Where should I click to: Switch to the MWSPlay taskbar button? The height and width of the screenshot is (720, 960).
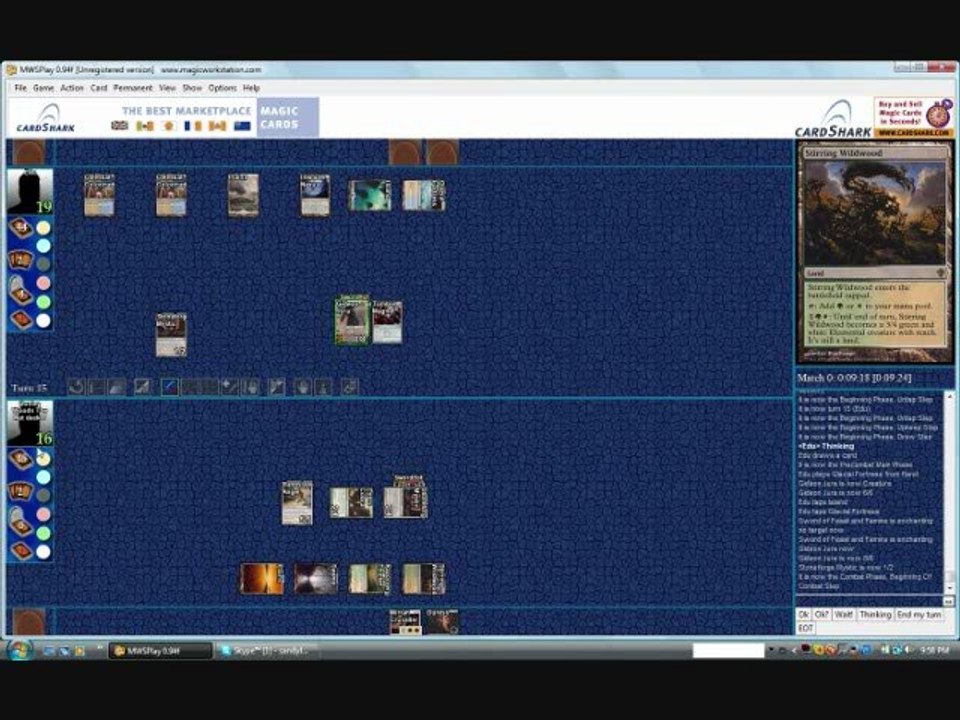(161, 651)
